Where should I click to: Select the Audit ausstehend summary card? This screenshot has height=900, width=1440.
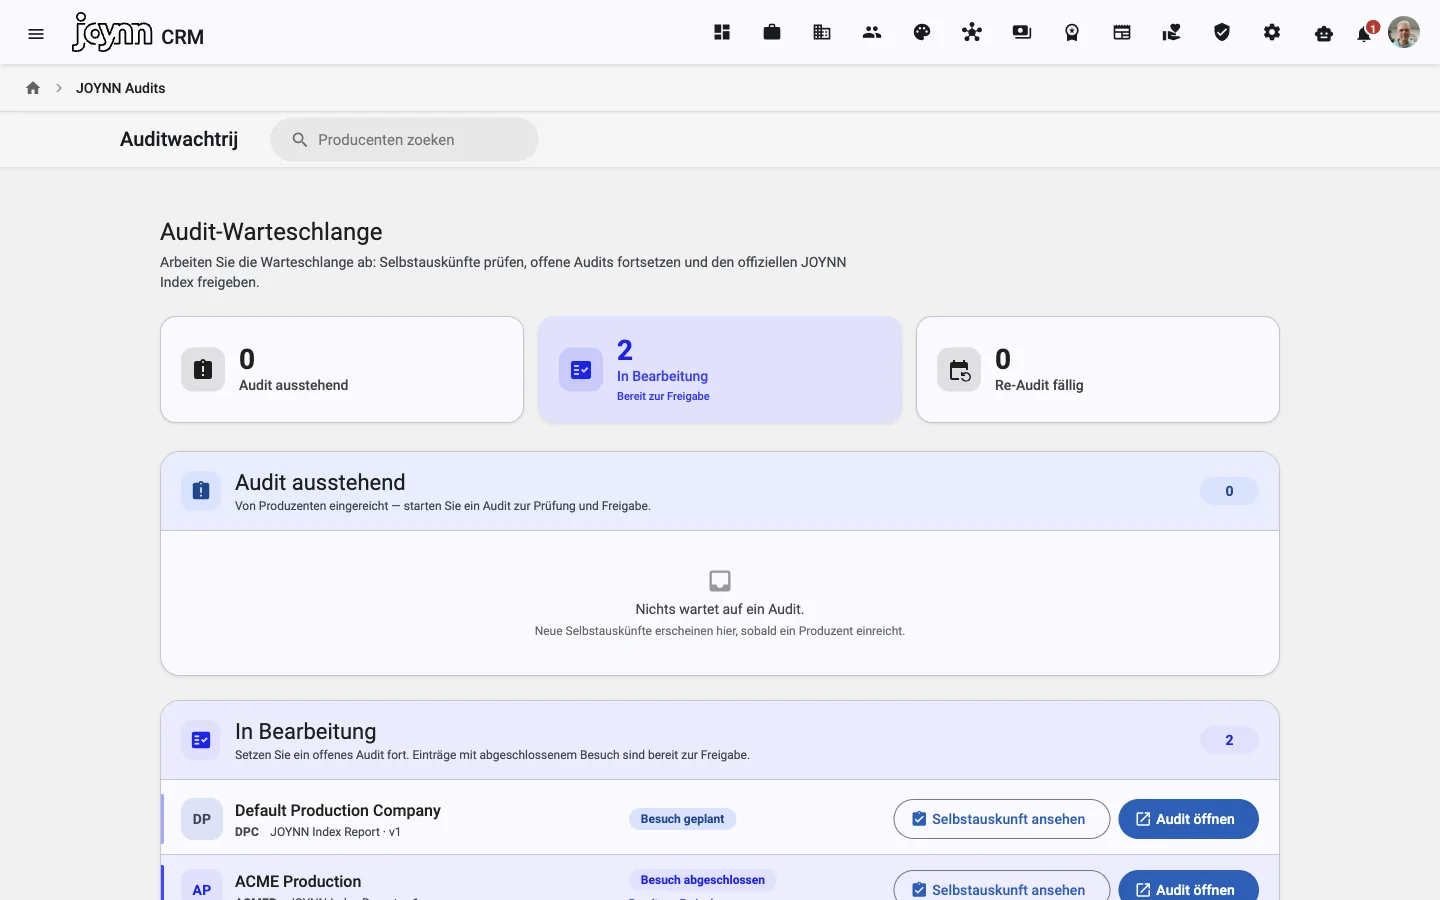click(x=342, y=370)
